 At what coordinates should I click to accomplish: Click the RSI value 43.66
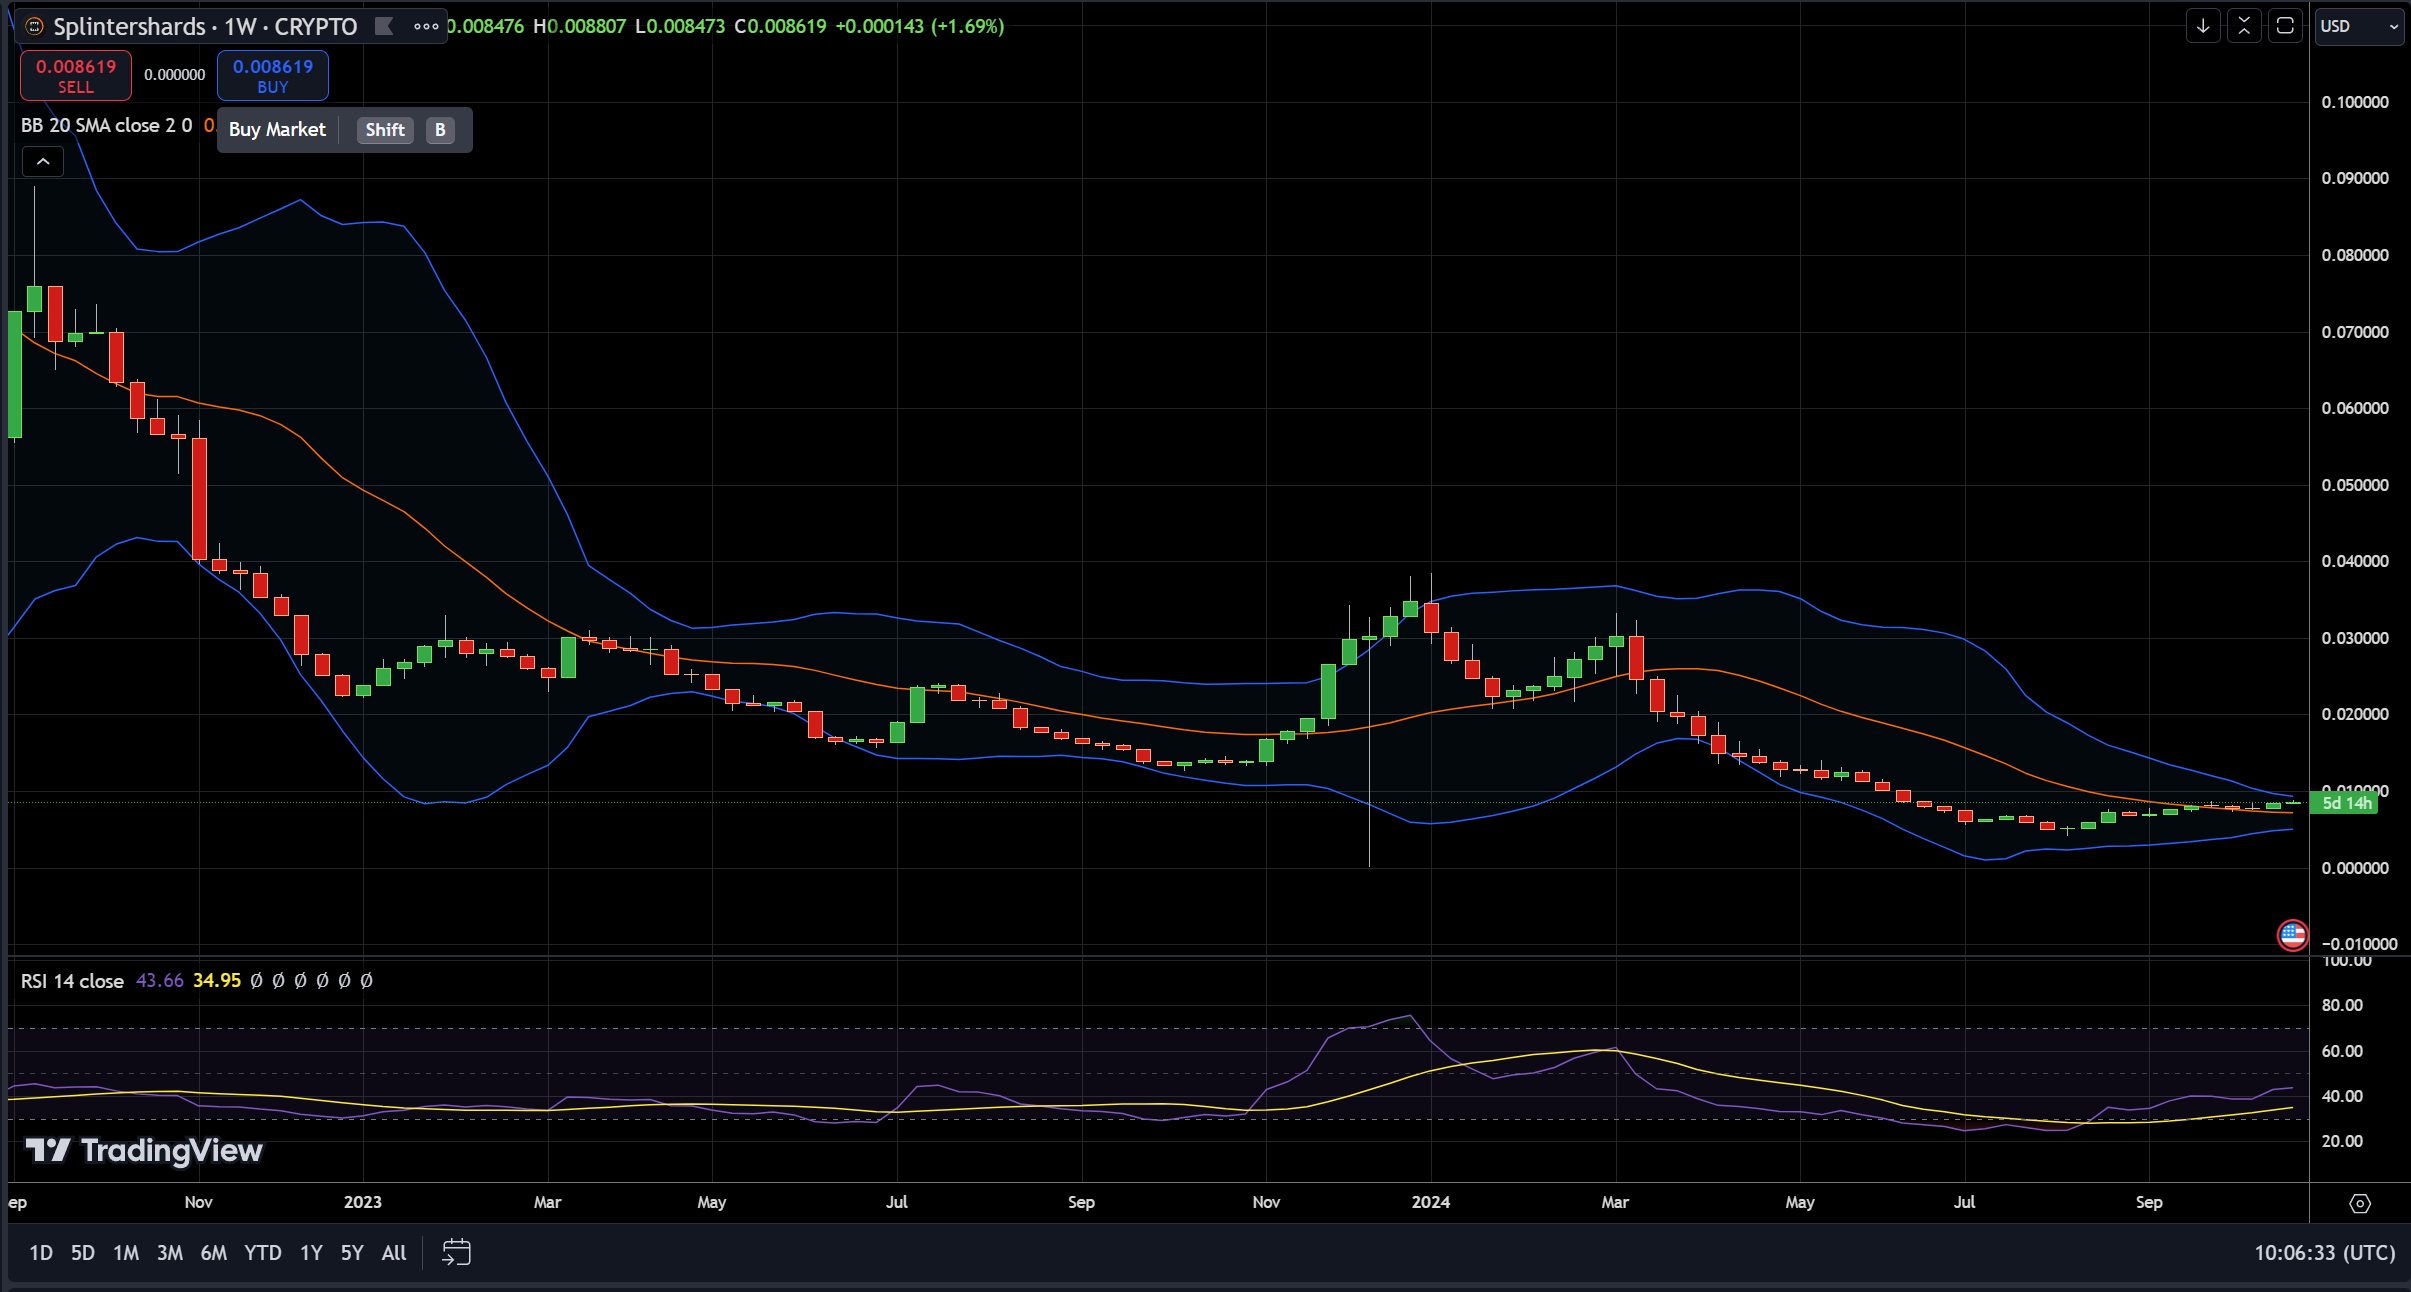160,981
